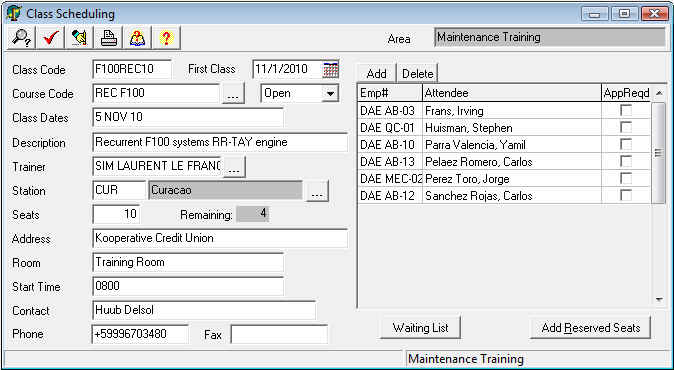Toggle AppReqd checkbox for Perez Toro, Jorge

click(x=626, y=179)
